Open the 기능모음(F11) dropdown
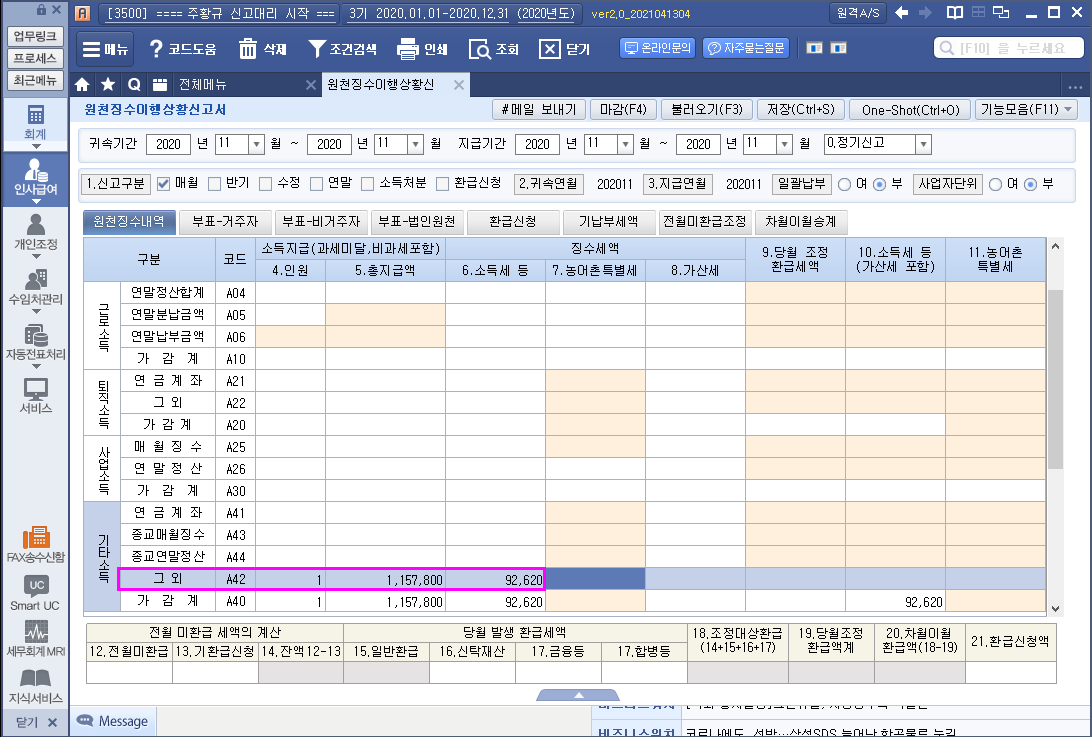 coord(1025,110)
